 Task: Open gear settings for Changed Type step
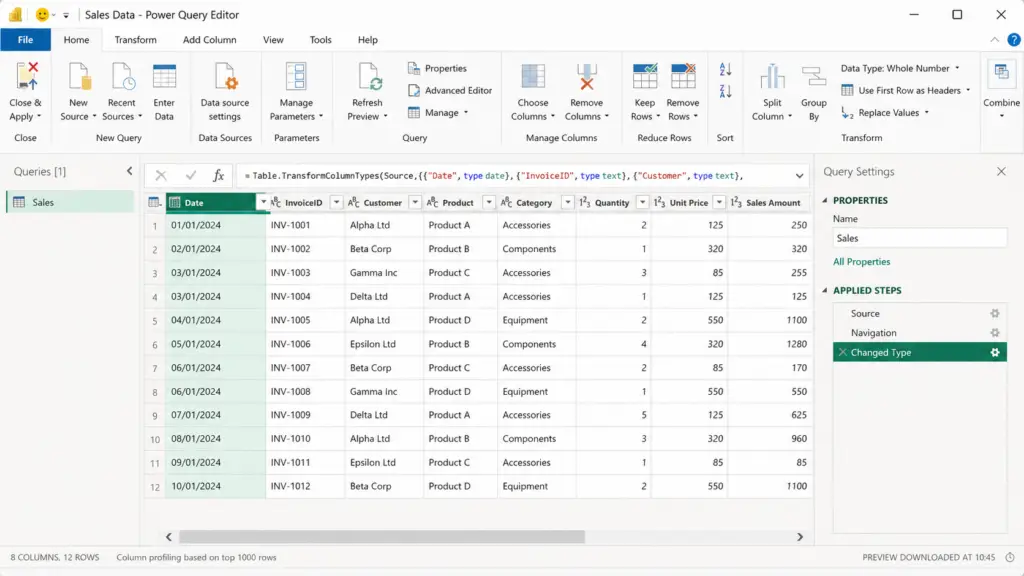(995, 352)
